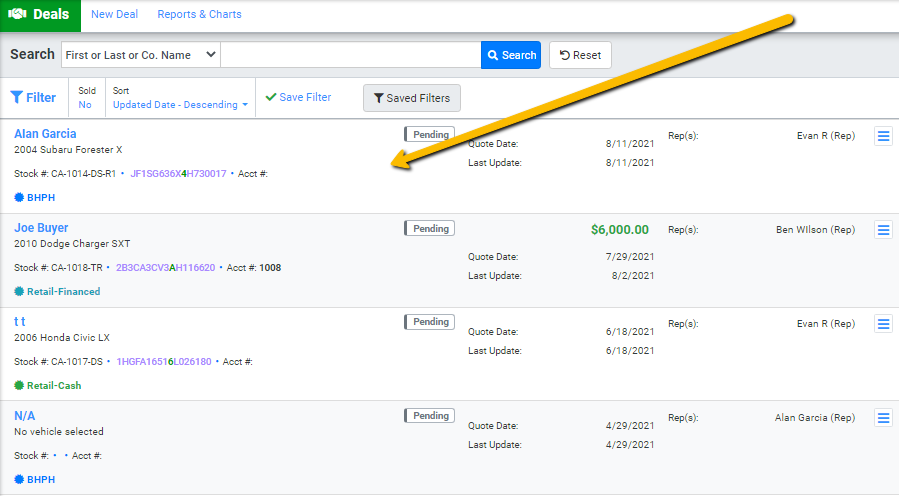The width and height of the screenshot is (899, 496).
Task: Click inside the search text field
Action: 350,55
